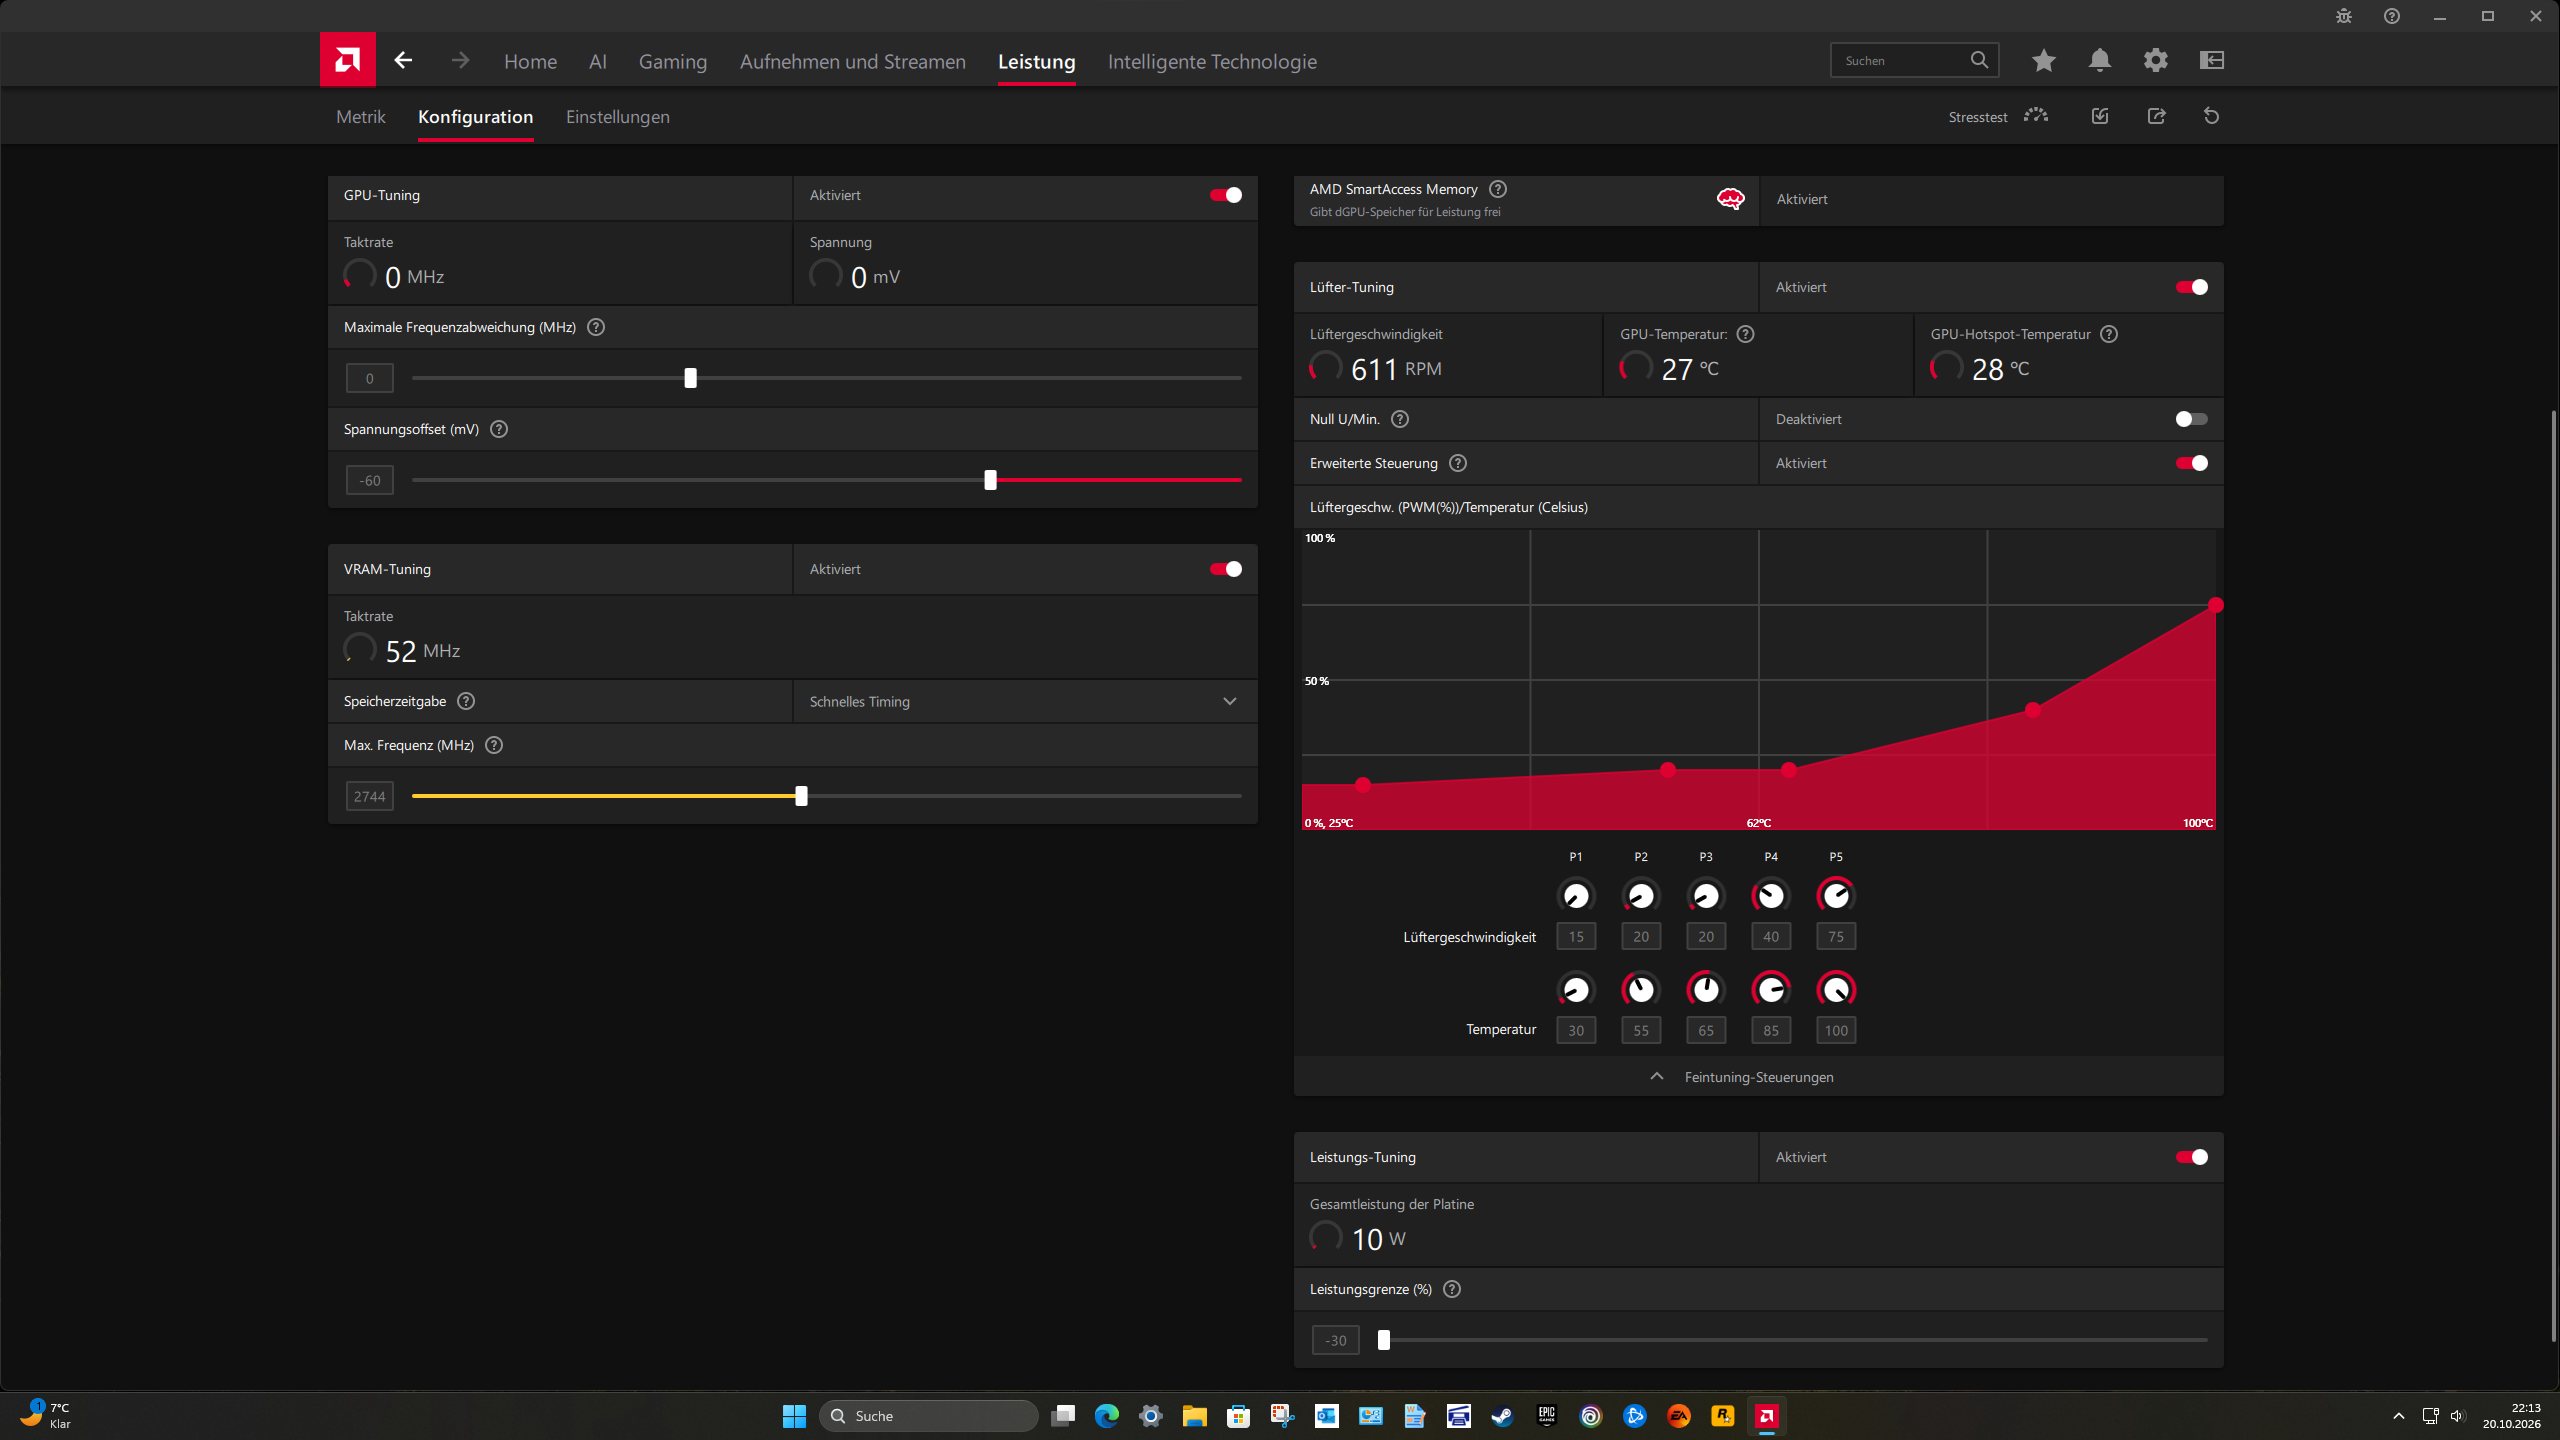
Task: Open the help question mark in title bar
Action: coord(2392,16)
